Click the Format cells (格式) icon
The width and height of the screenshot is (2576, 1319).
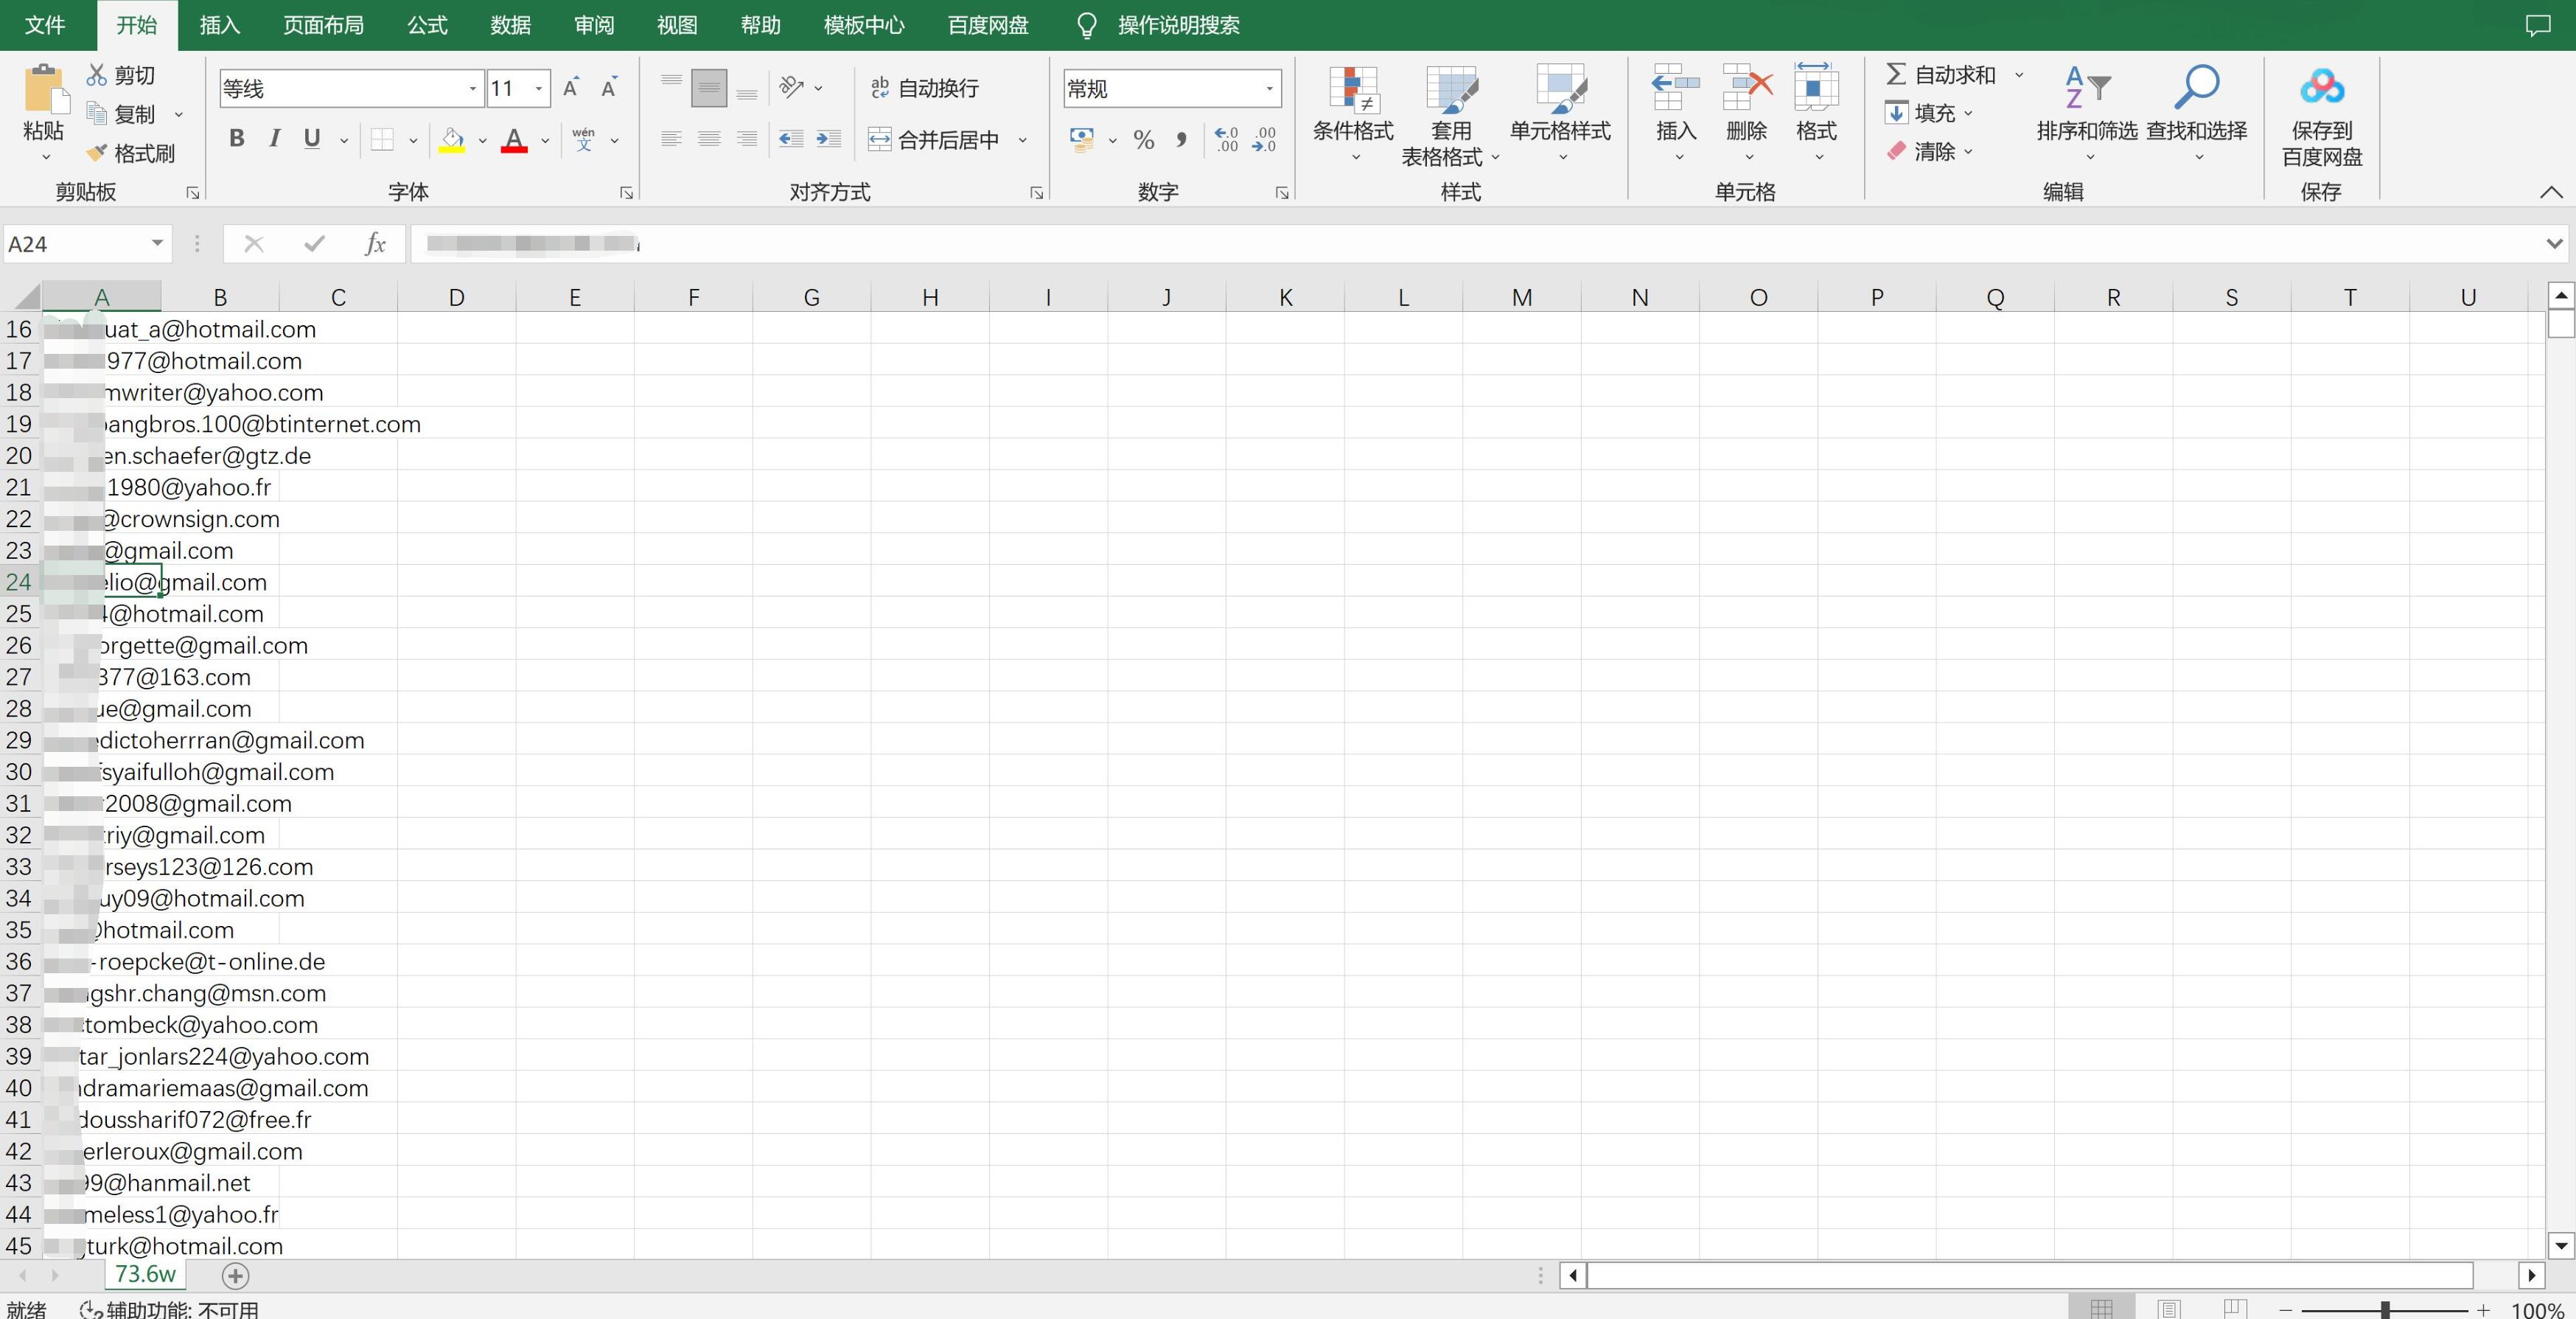click(1816, 88)
